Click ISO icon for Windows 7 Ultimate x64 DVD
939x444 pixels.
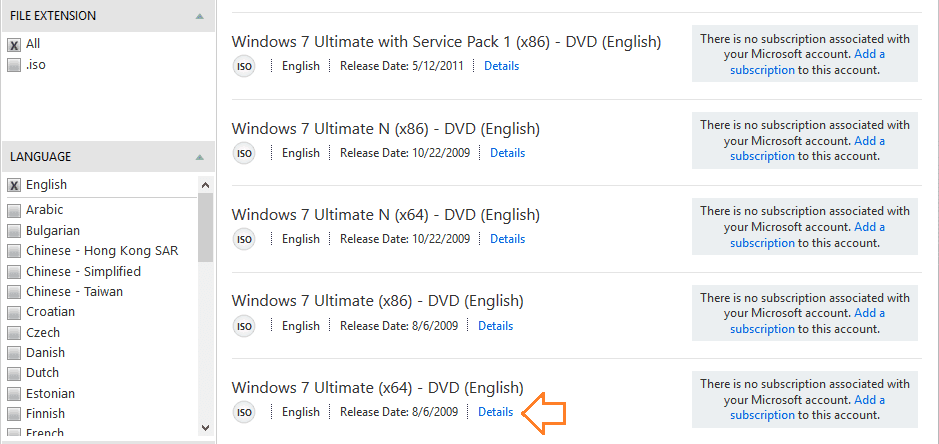pyautogui.click(x=244, y=412)
